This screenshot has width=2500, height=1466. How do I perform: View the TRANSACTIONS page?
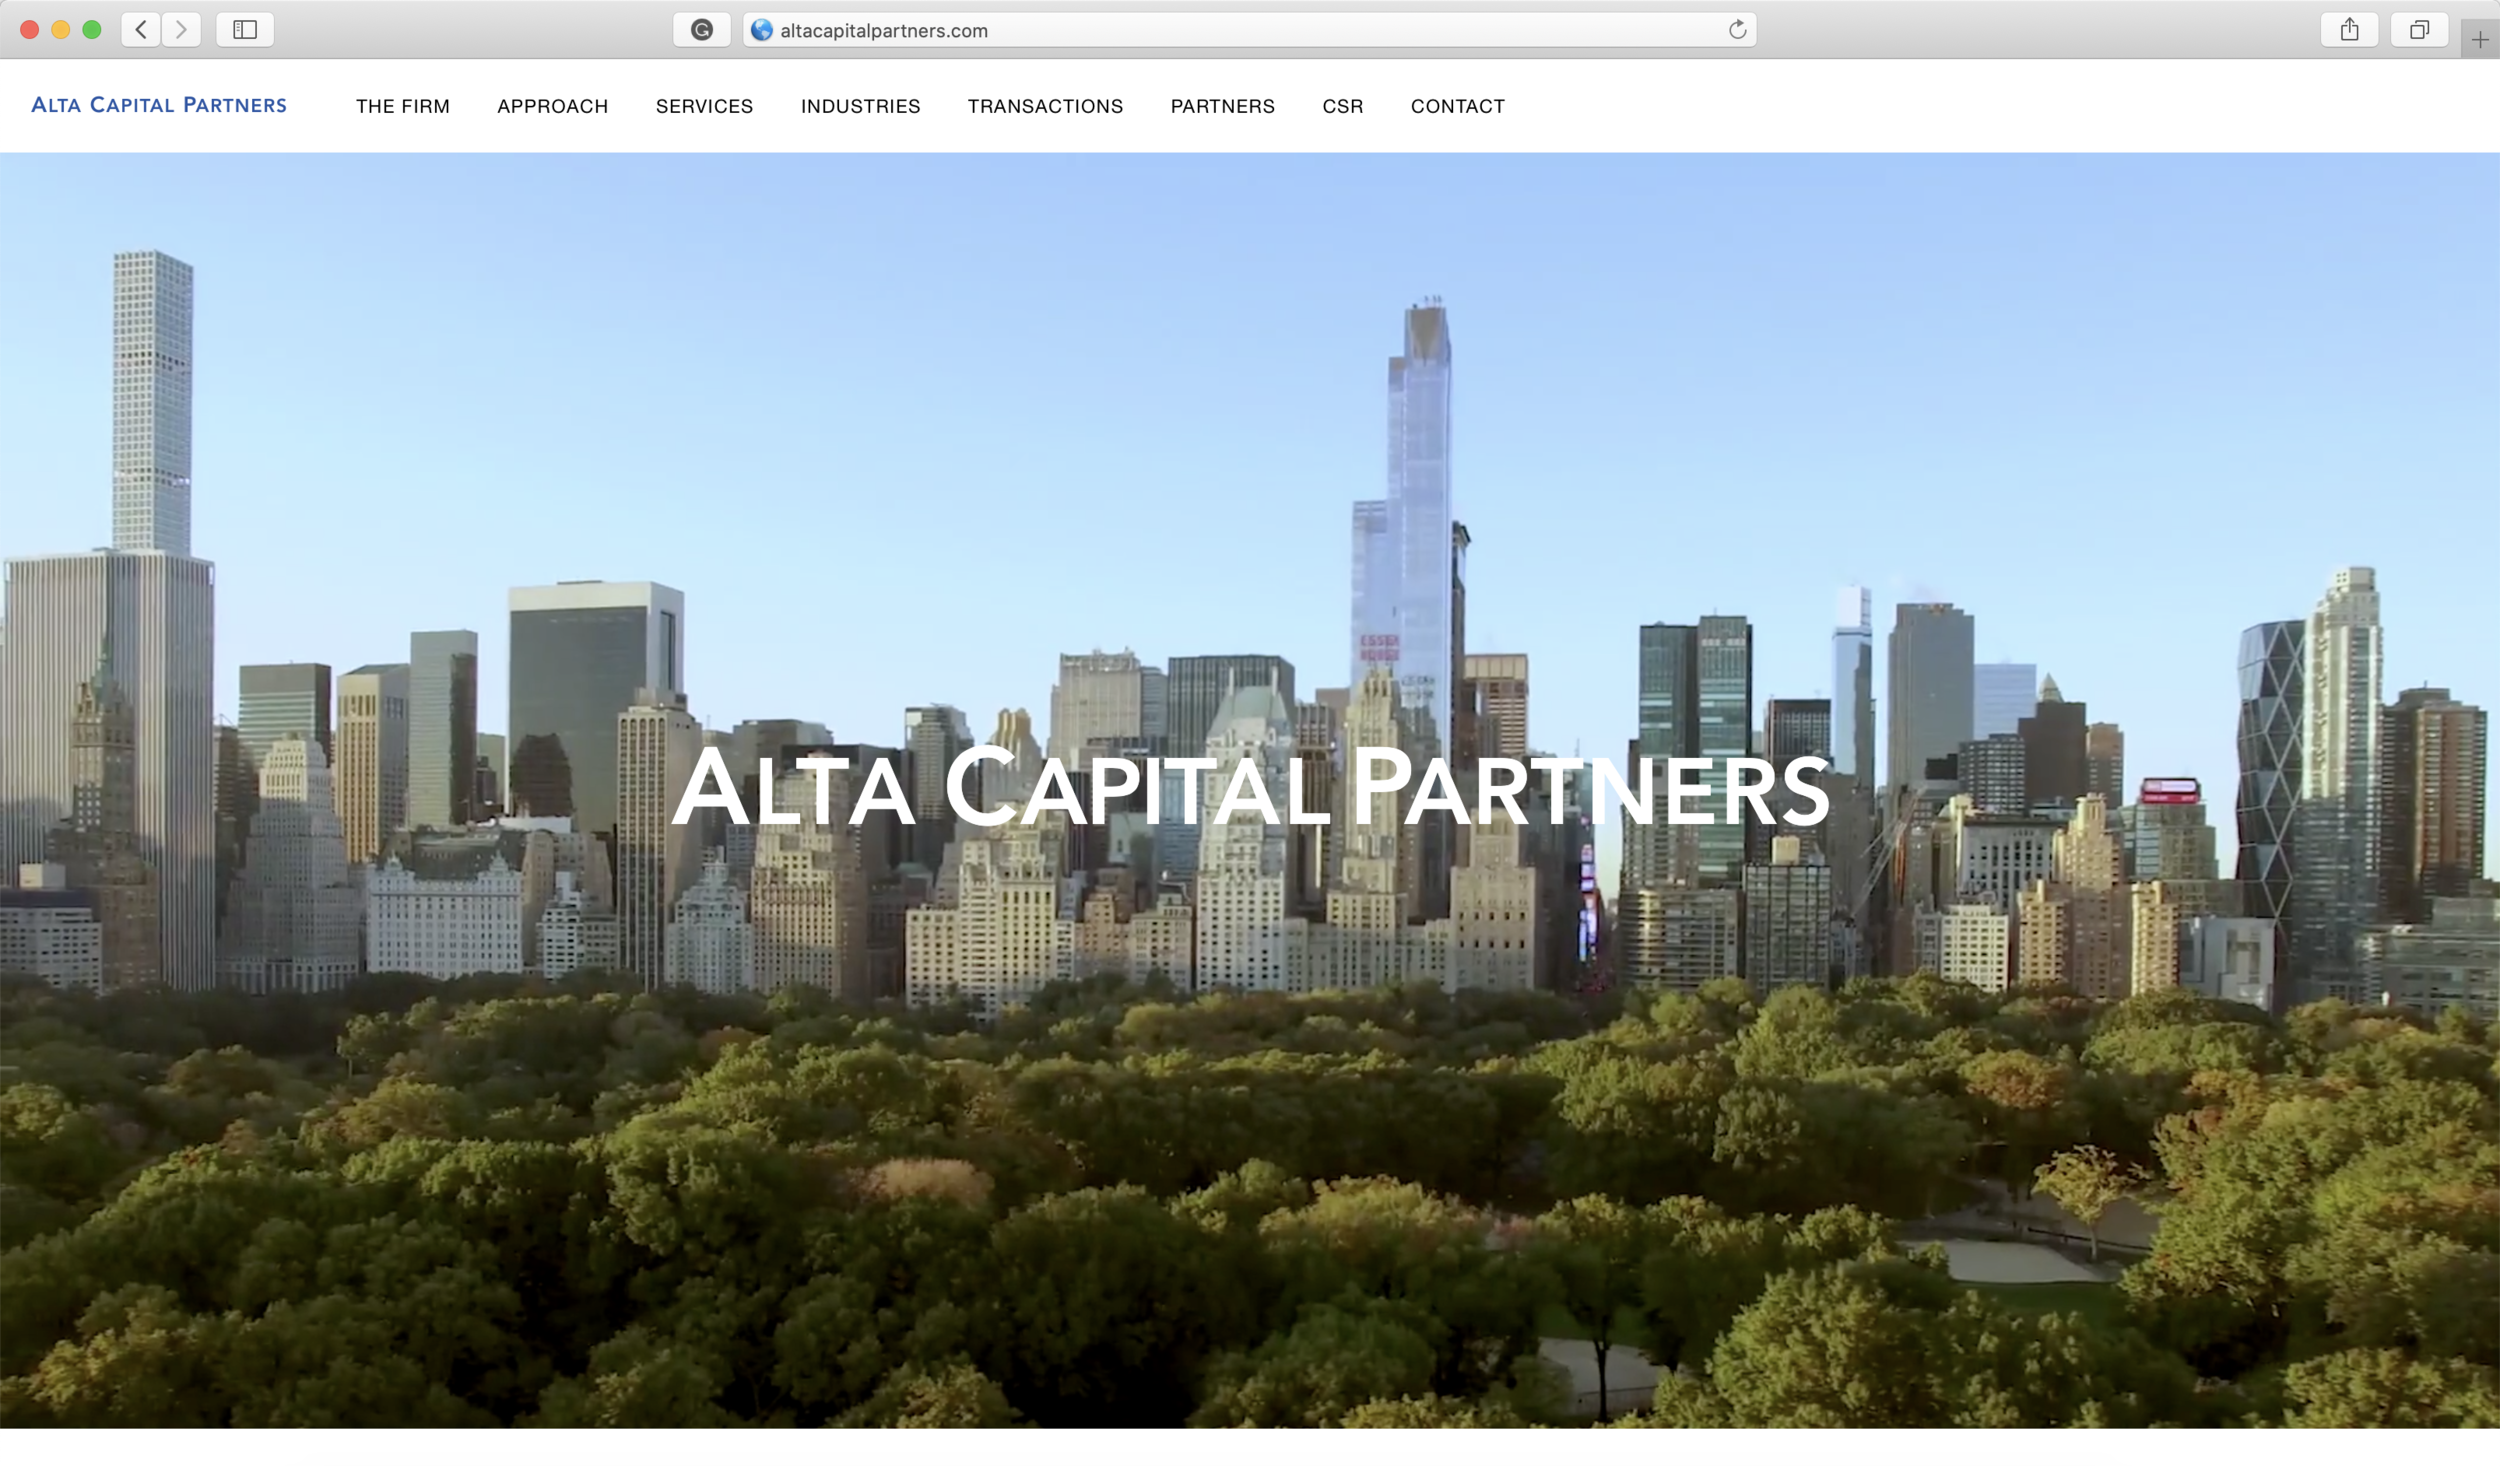1045,106
